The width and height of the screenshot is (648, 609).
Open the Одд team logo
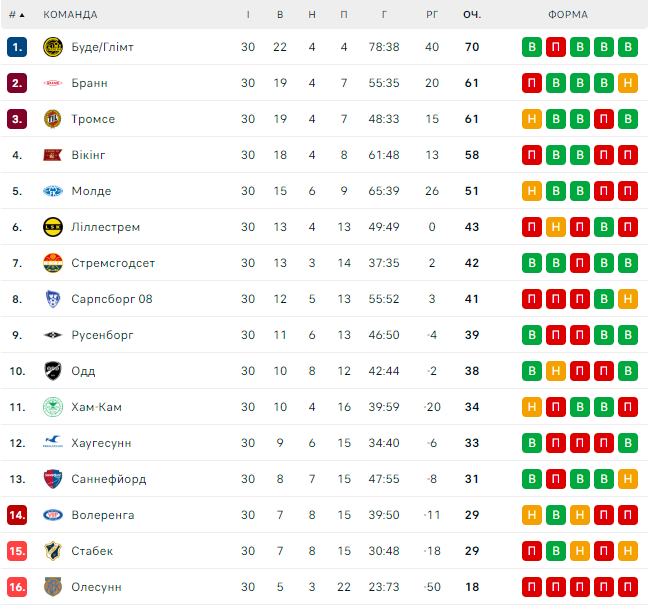[53, 371]
